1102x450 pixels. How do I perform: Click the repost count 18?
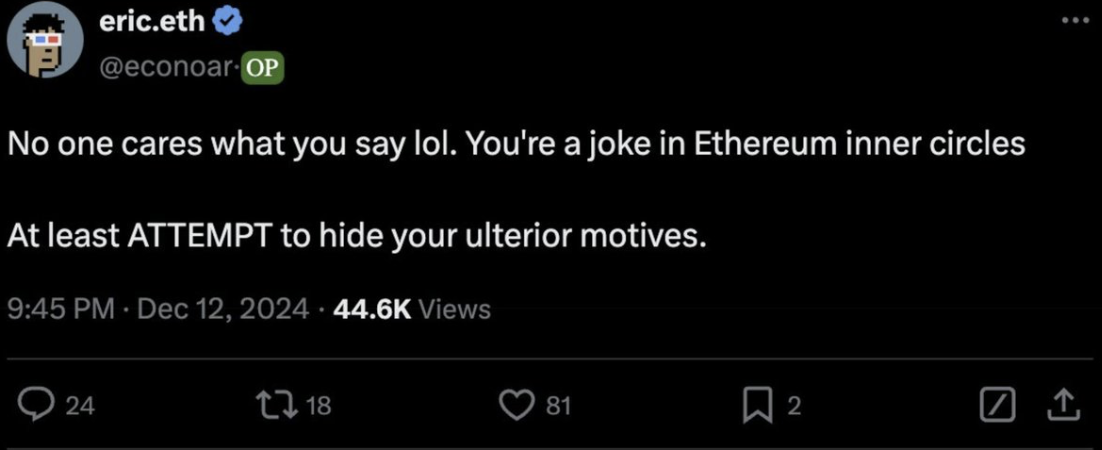click(x=317, y=405)
